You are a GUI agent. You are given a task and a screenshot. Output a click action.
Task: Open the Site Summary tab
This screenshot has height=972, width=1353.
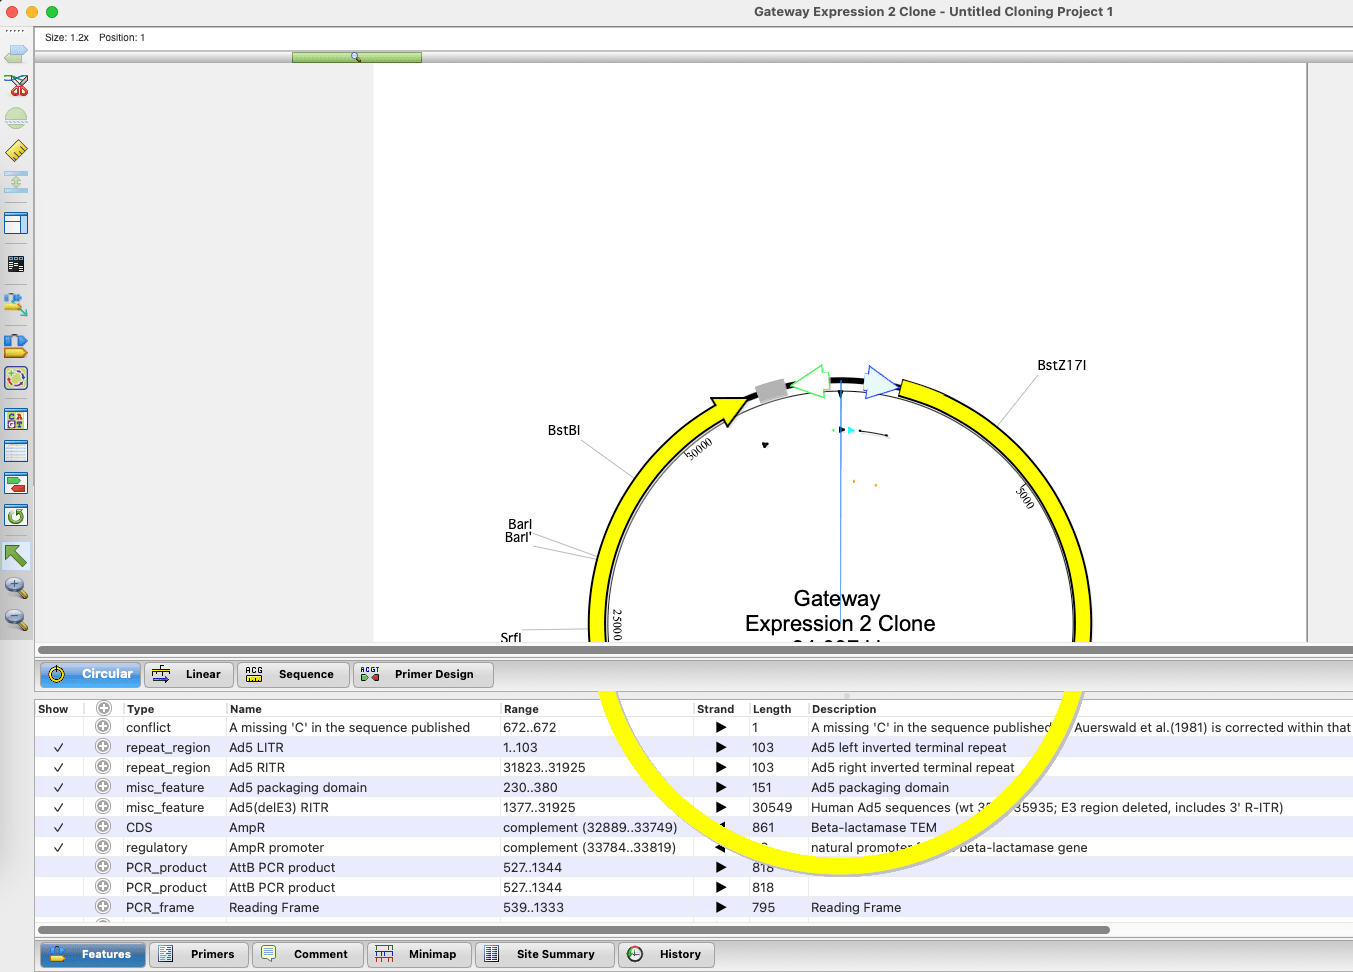[x=544, y=955]
